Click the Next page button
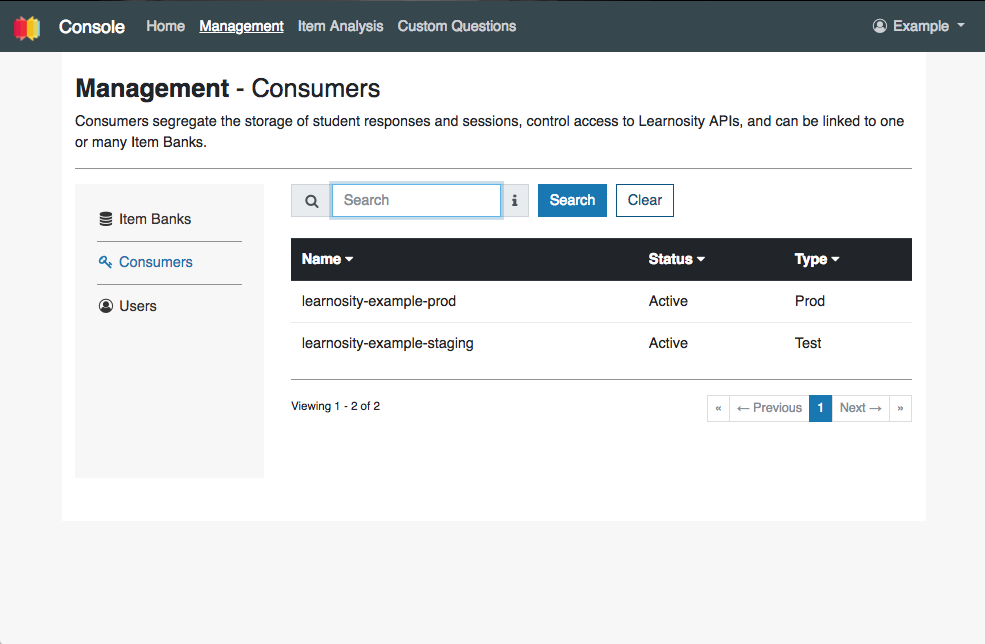Screen dimensions: 985x644 pos(861,408)
